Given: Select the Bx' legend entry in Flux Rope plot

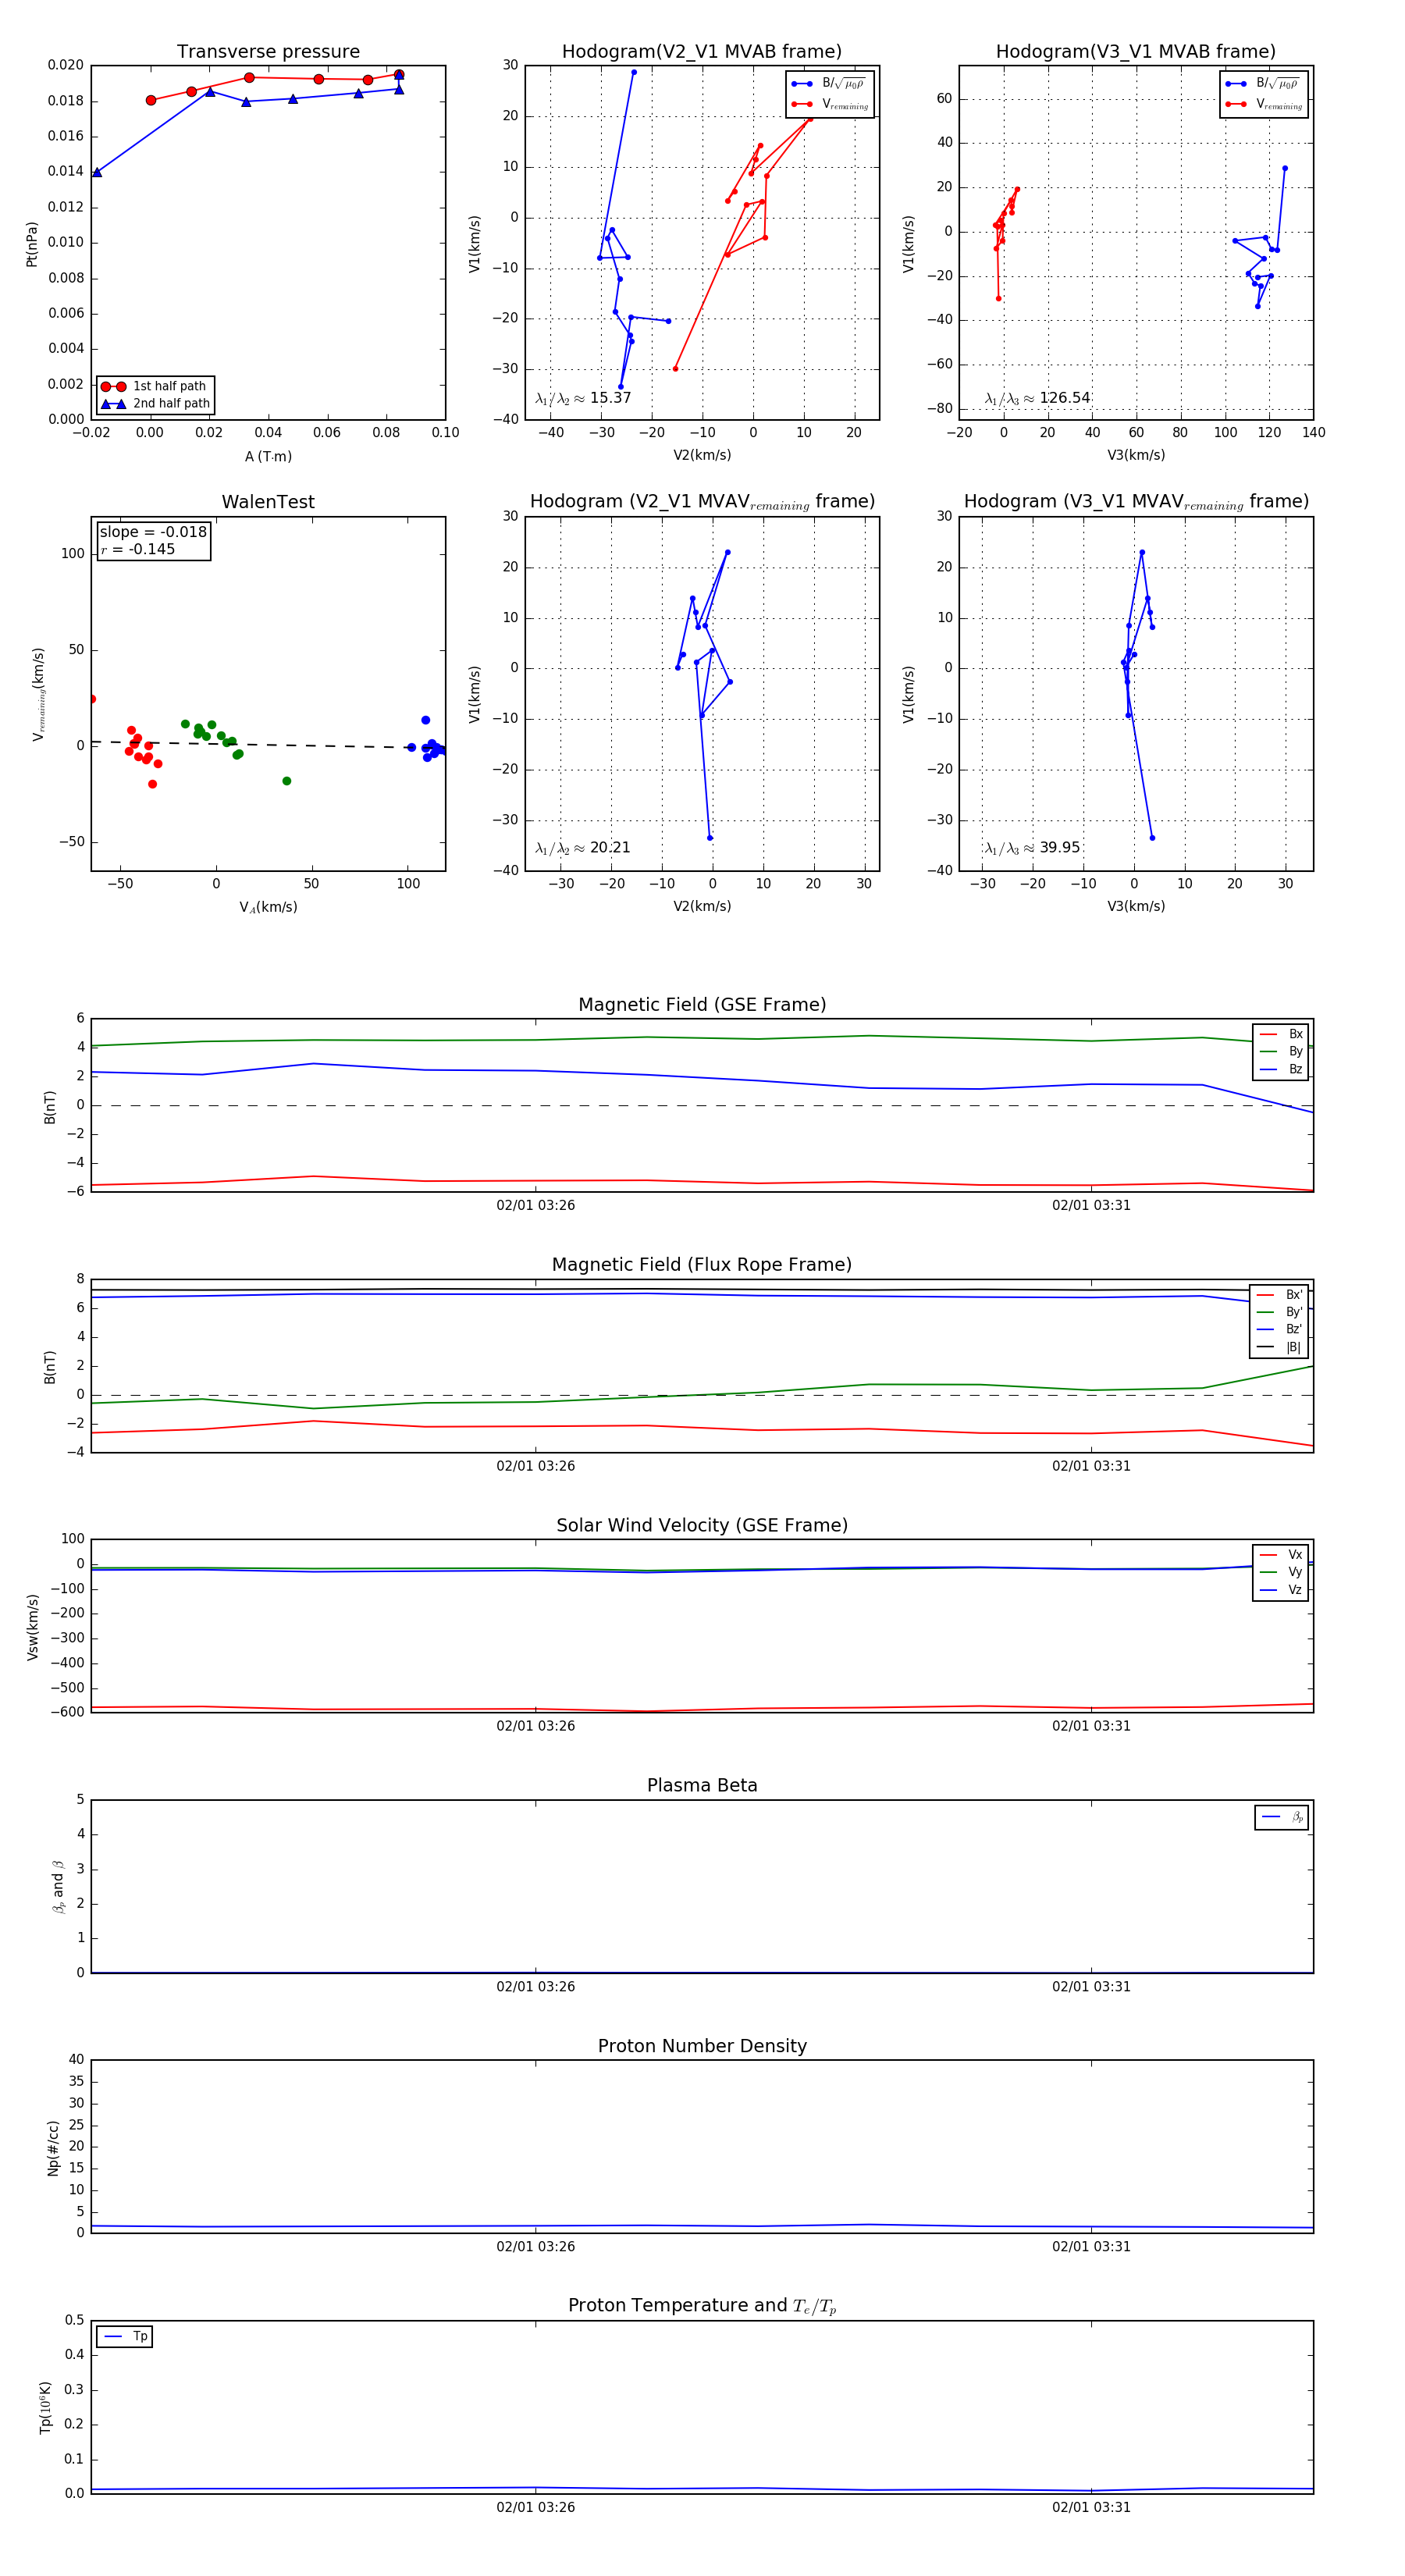Looking at the screenshot, I should tap(1279, 1295).
